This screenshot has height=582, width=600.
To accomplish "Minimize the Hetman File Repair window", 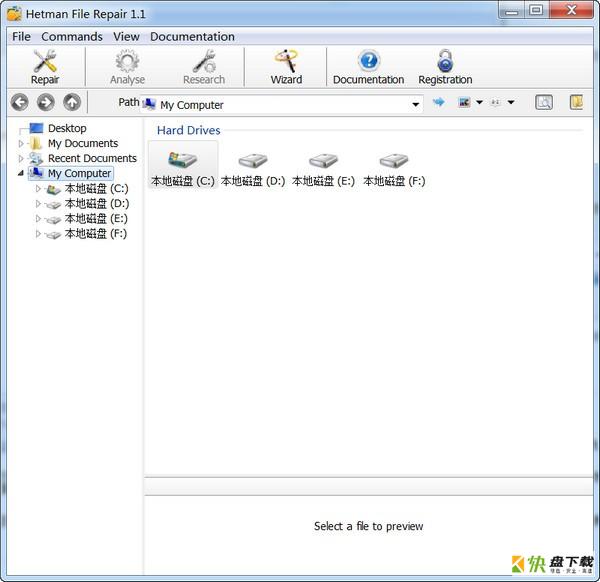I will tap(512, 11).
